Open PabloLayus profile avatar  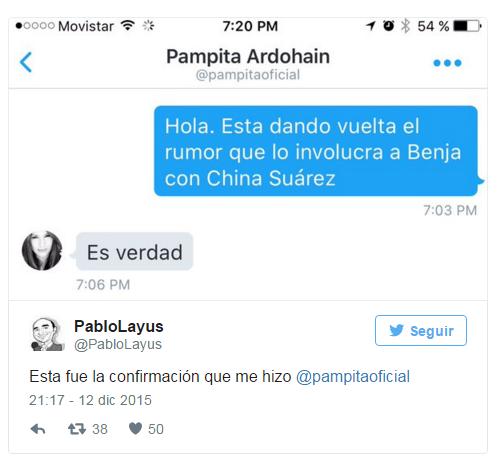click(x=47, y=334)
